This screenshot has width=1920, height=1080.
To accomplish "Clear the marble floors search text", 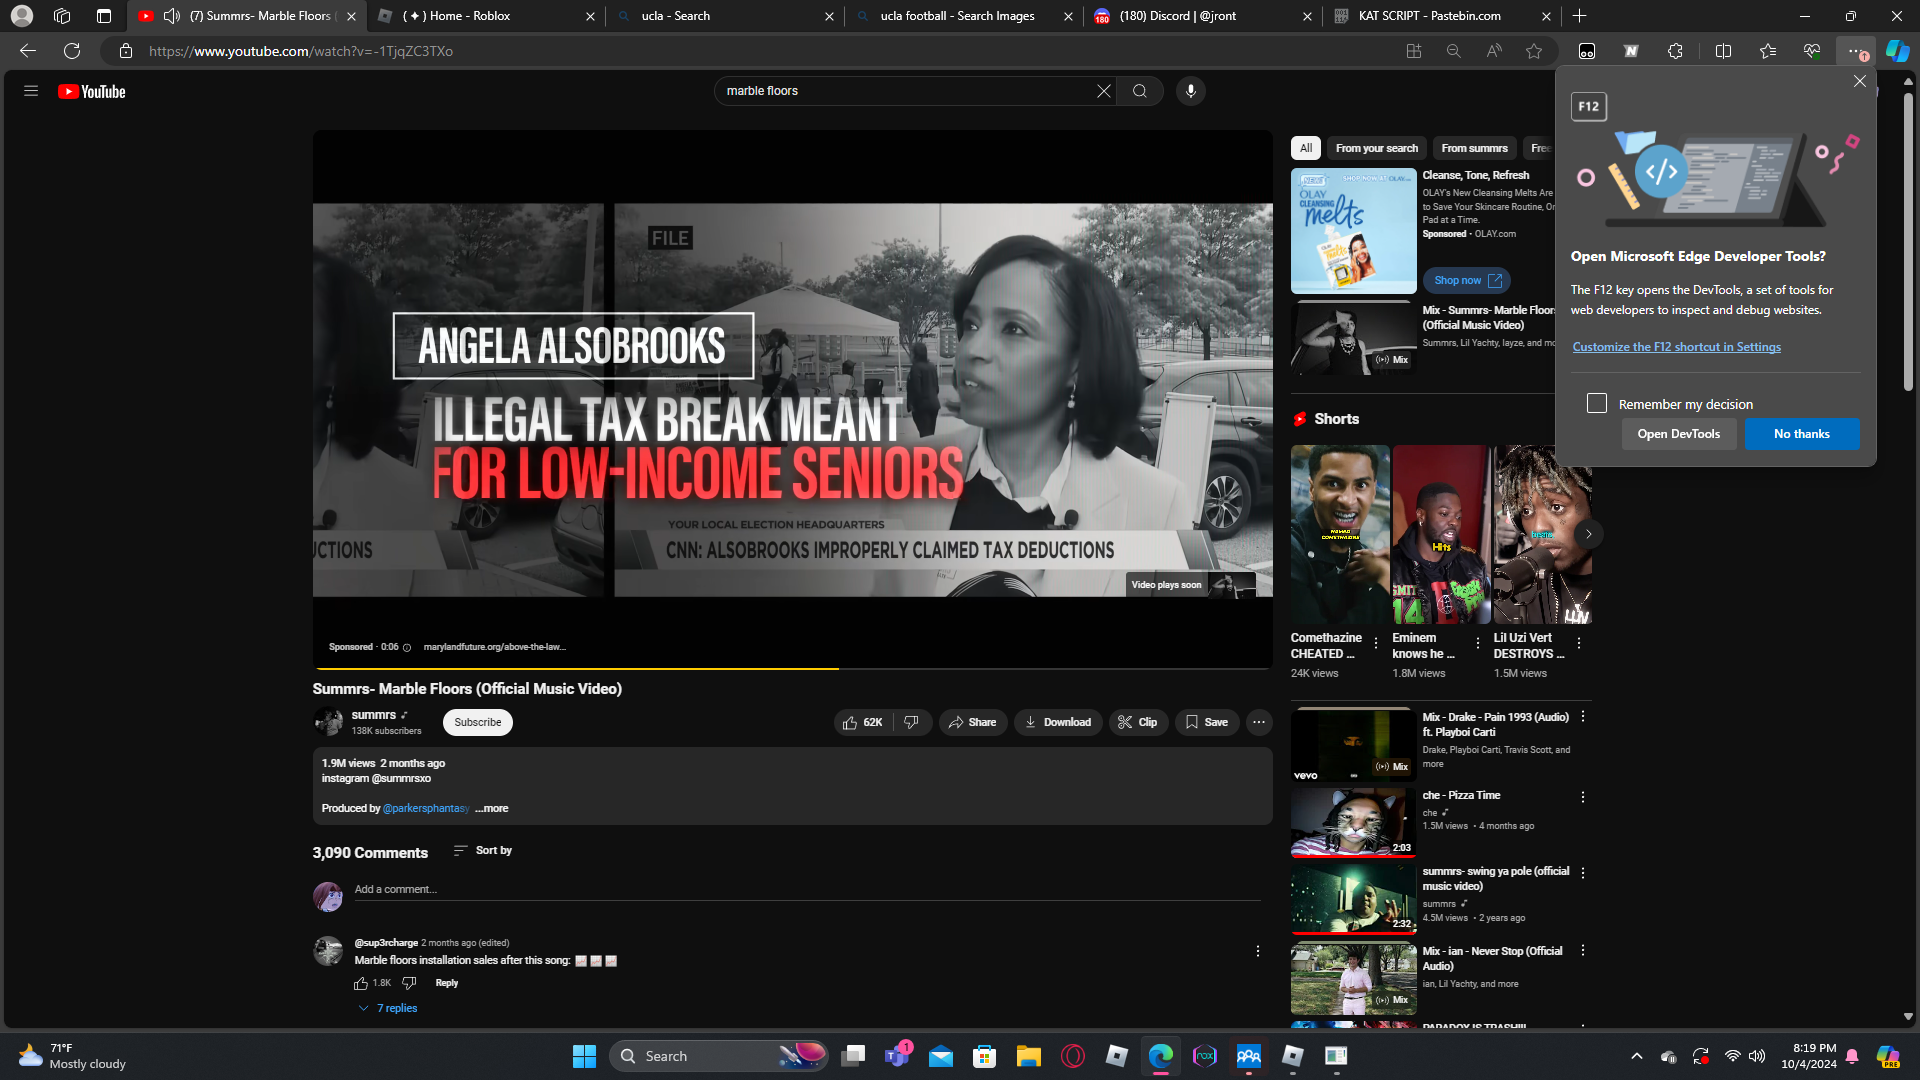I will (1103, 91).
